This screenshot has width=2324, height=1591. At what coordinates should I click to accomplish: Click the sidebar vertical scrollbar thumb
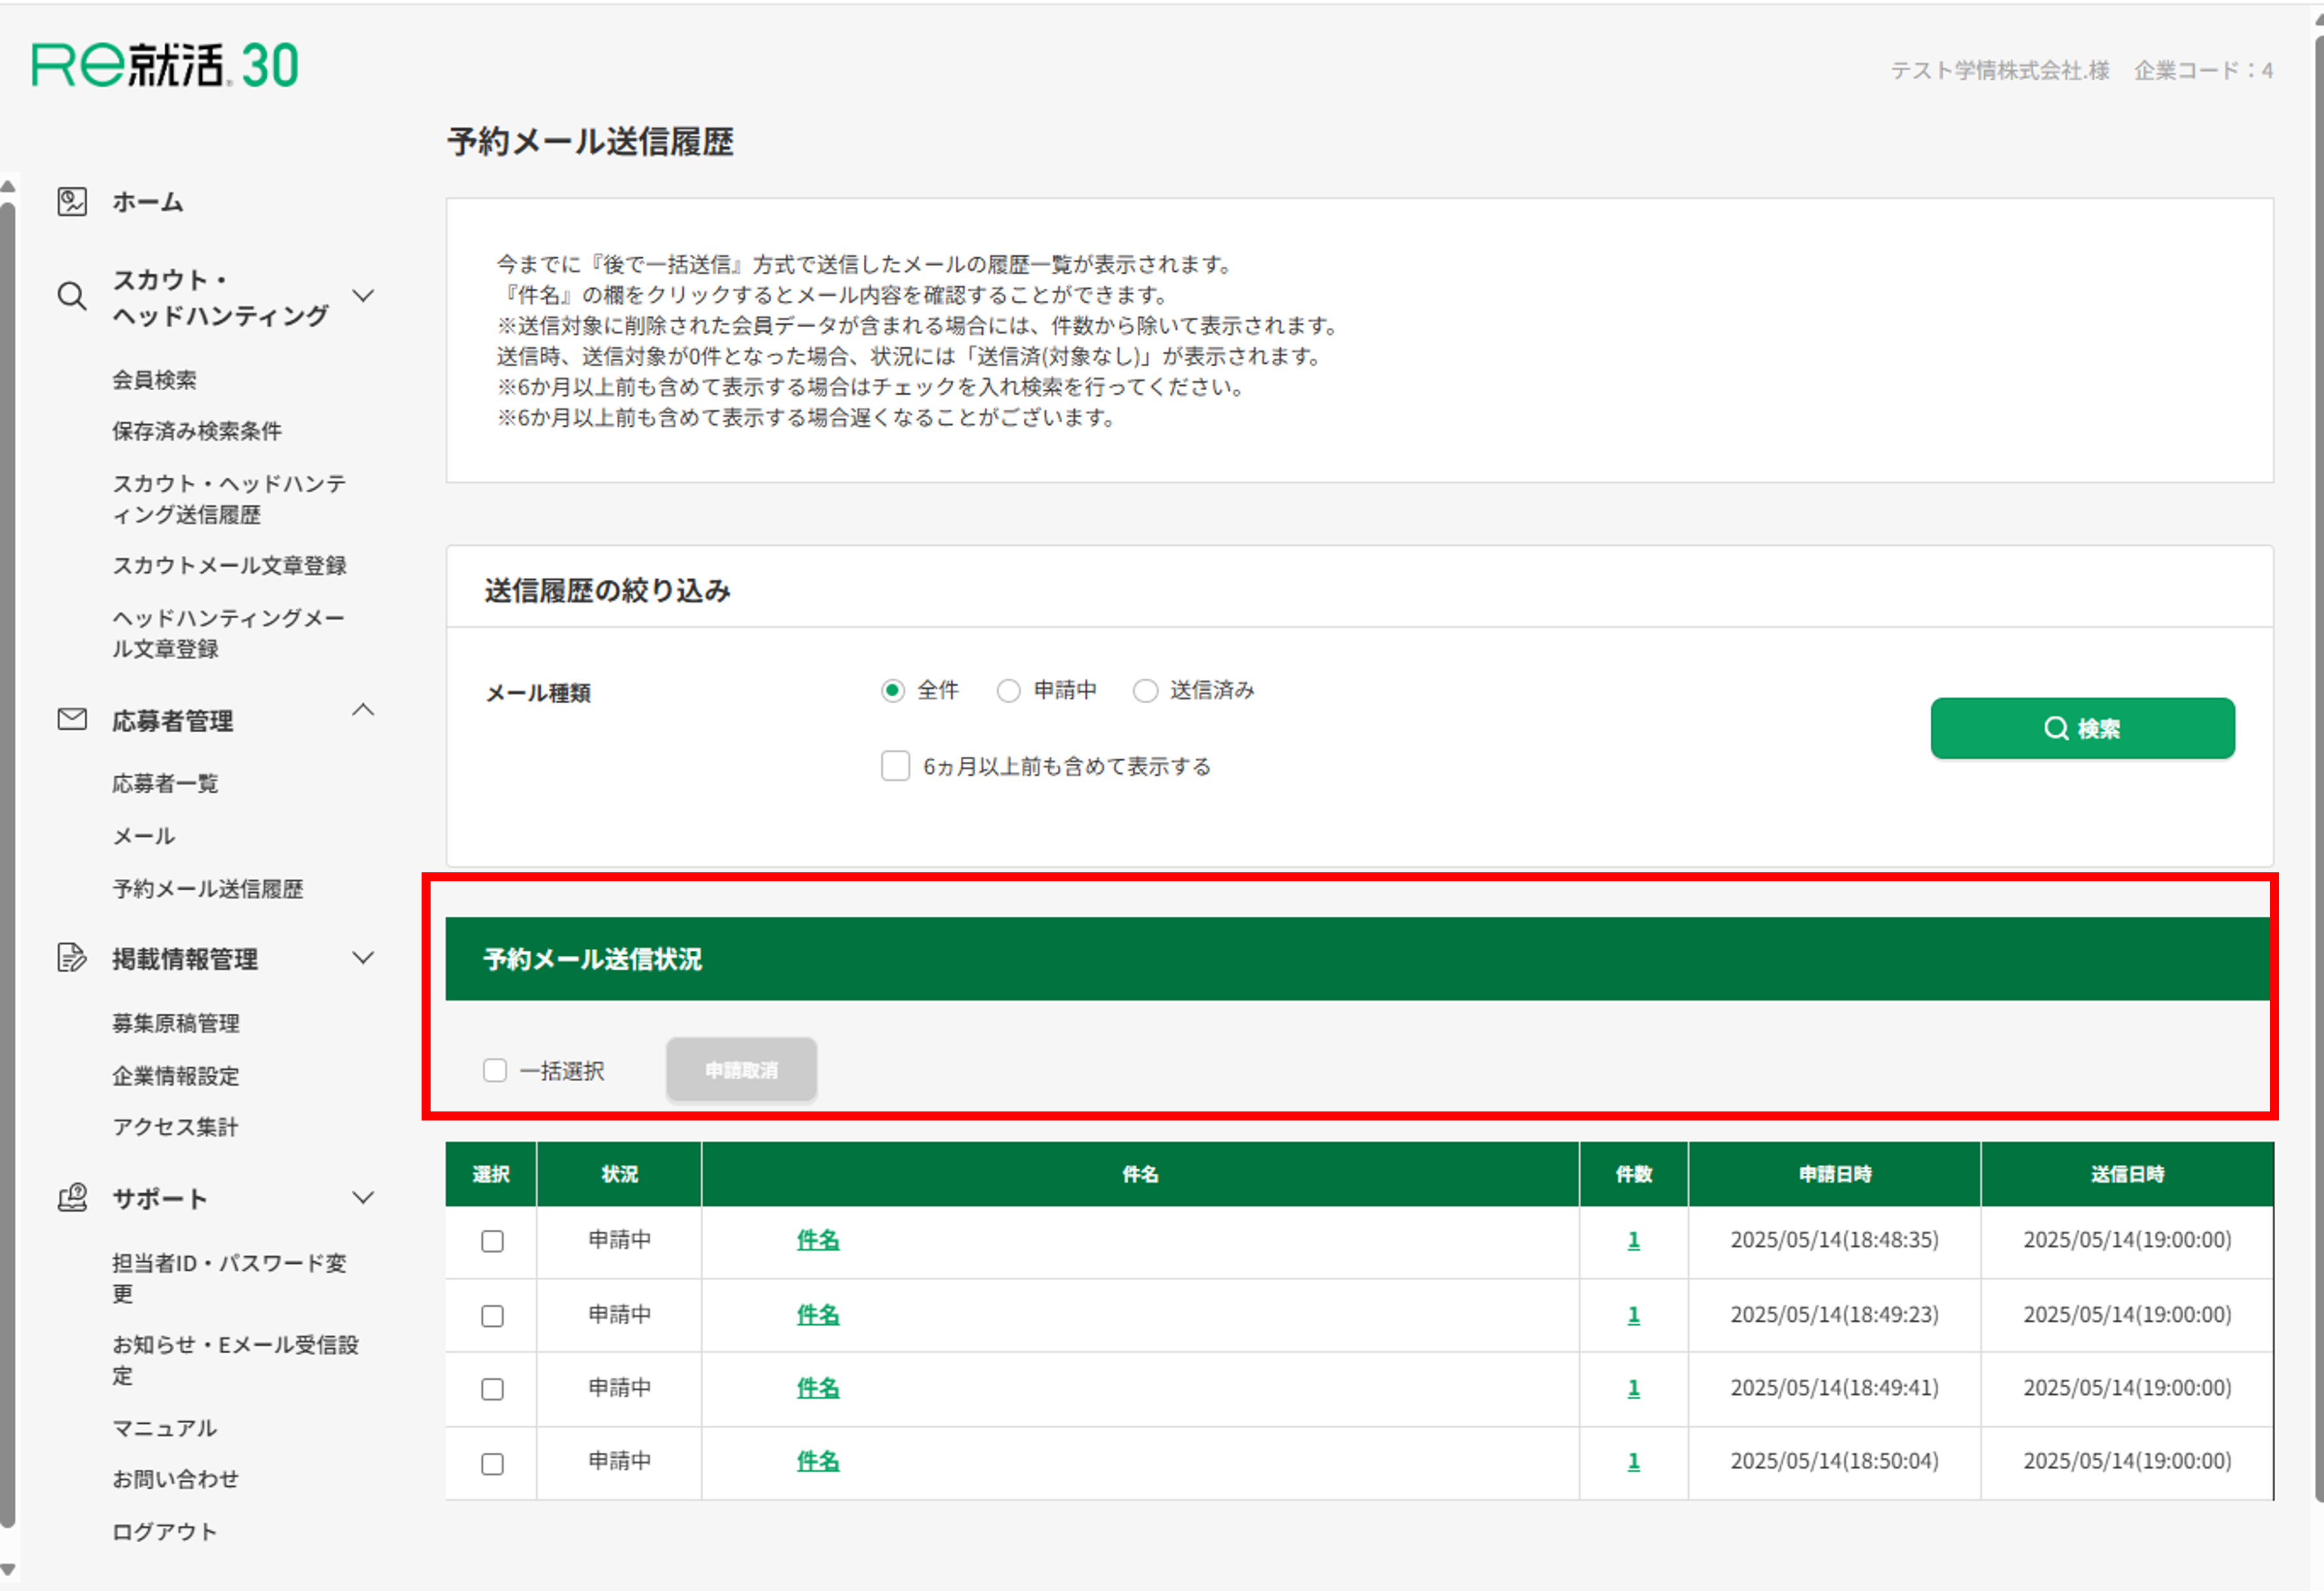pyautogui.click(x=8, y=865)
